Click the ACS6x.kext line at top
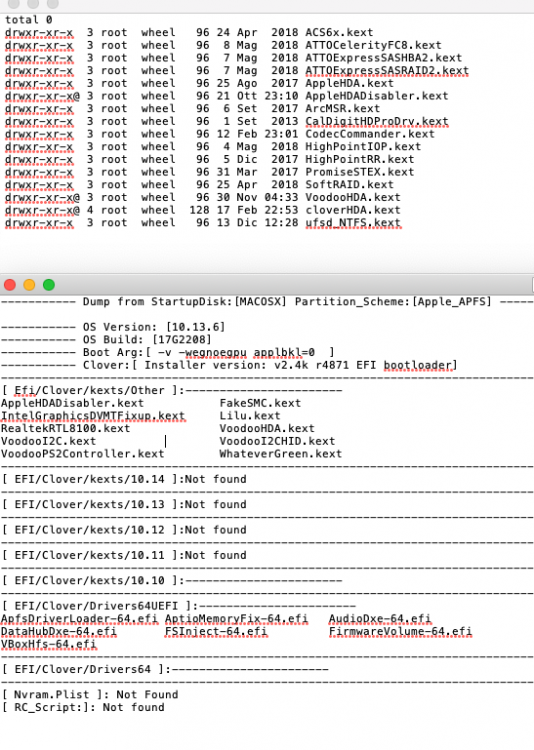The width and height of the screenshot is (534, 750). [x=189, y=33]
